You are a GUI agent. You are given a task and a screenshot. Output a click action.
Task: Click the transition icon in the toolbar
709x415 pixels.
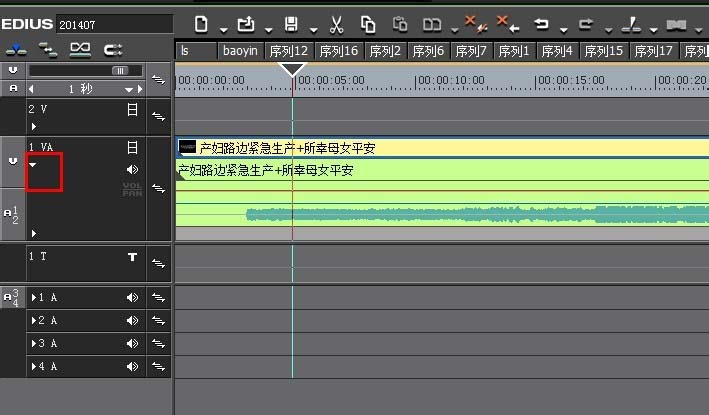pyautogui.click(x=676, y=25)
